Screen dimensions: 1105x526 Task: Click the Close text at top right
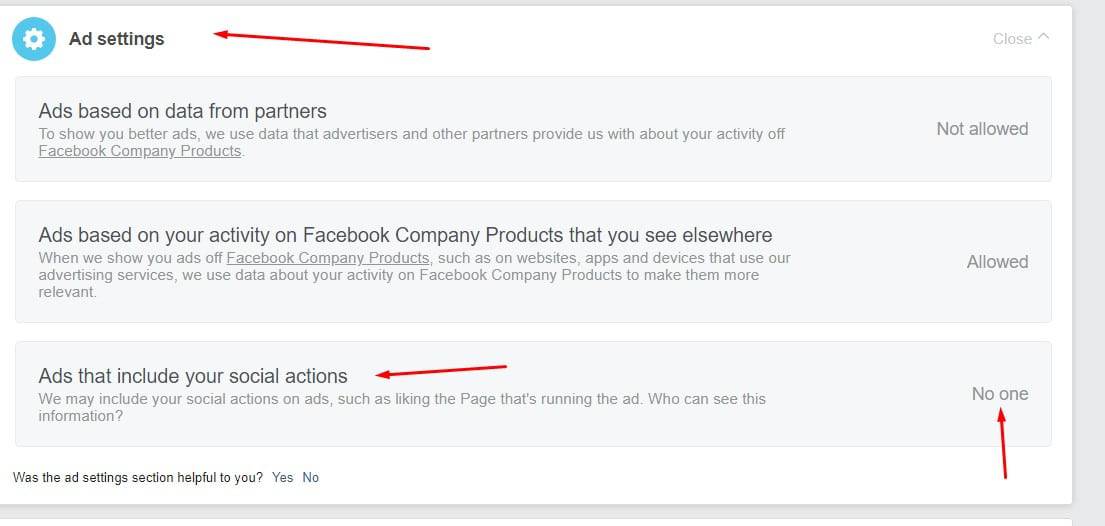tap(1012, 39)
